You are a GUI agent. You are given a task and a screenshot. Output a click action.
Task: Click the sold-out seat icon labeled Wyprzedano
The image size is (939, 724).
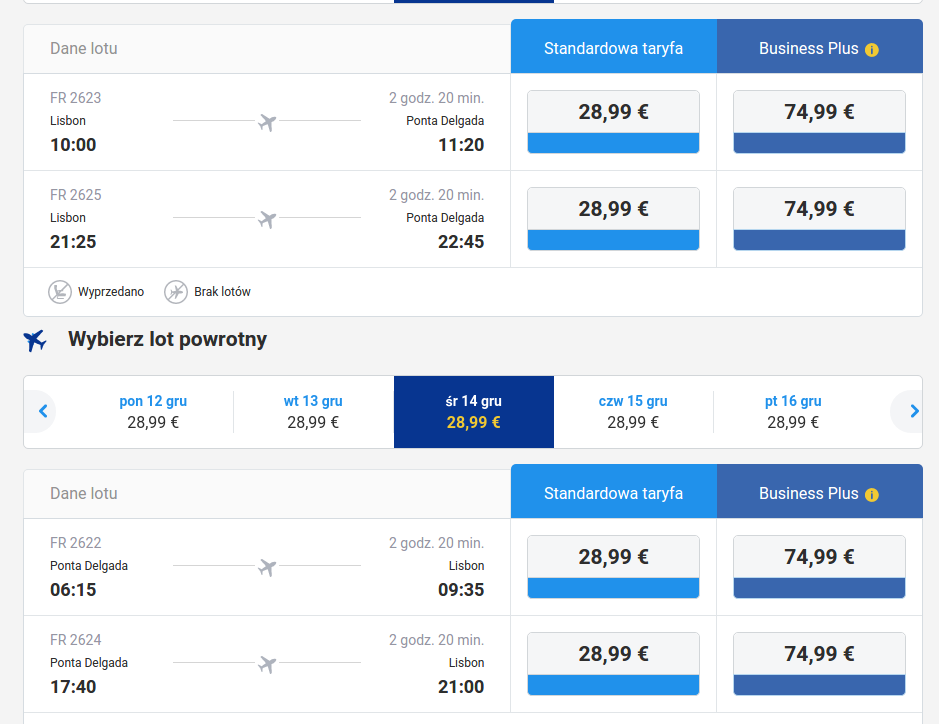click(x=60, y=292)
